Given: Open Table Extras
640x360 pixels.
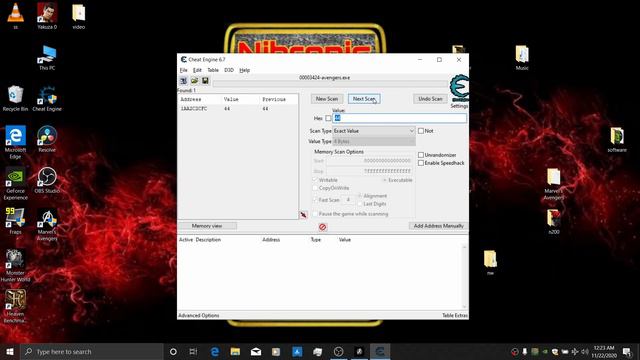Looking at the screenshot, I should click(x=455, y=316).
